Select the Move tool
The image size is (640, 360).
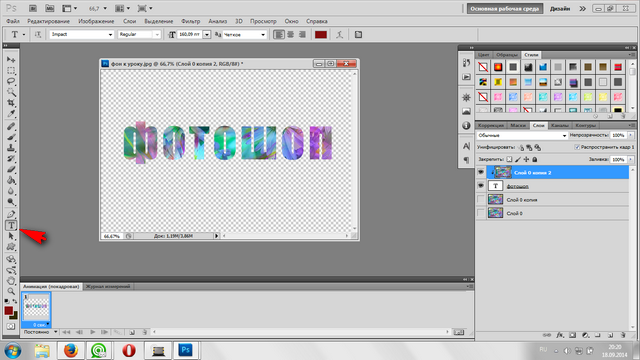tap(11, 60)
